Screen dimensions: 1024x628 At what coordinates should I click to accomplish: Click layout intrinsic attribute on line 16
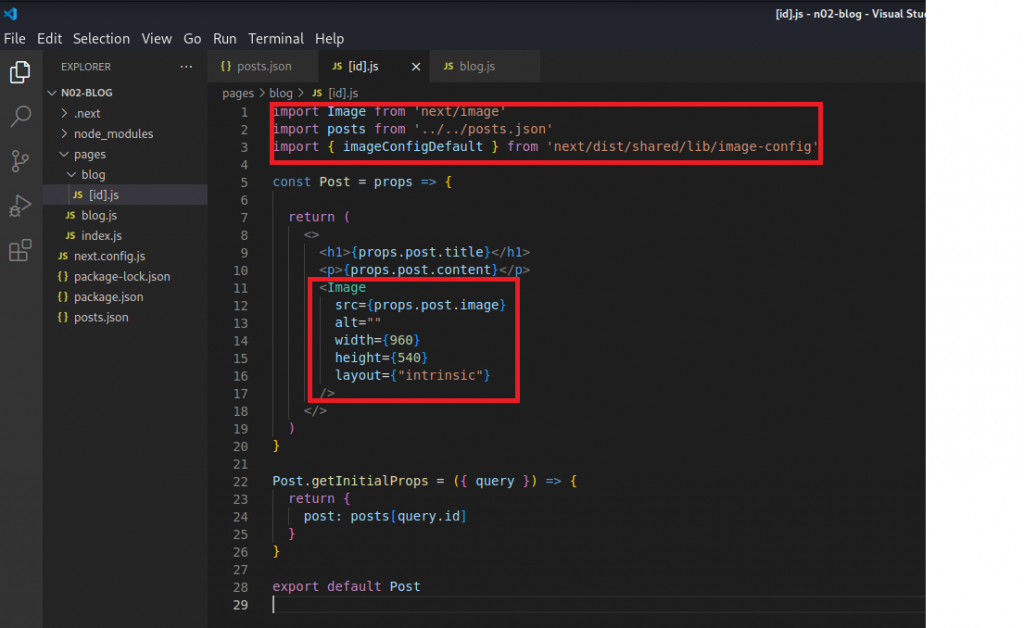pyautogui.click(x=412, y=375)
